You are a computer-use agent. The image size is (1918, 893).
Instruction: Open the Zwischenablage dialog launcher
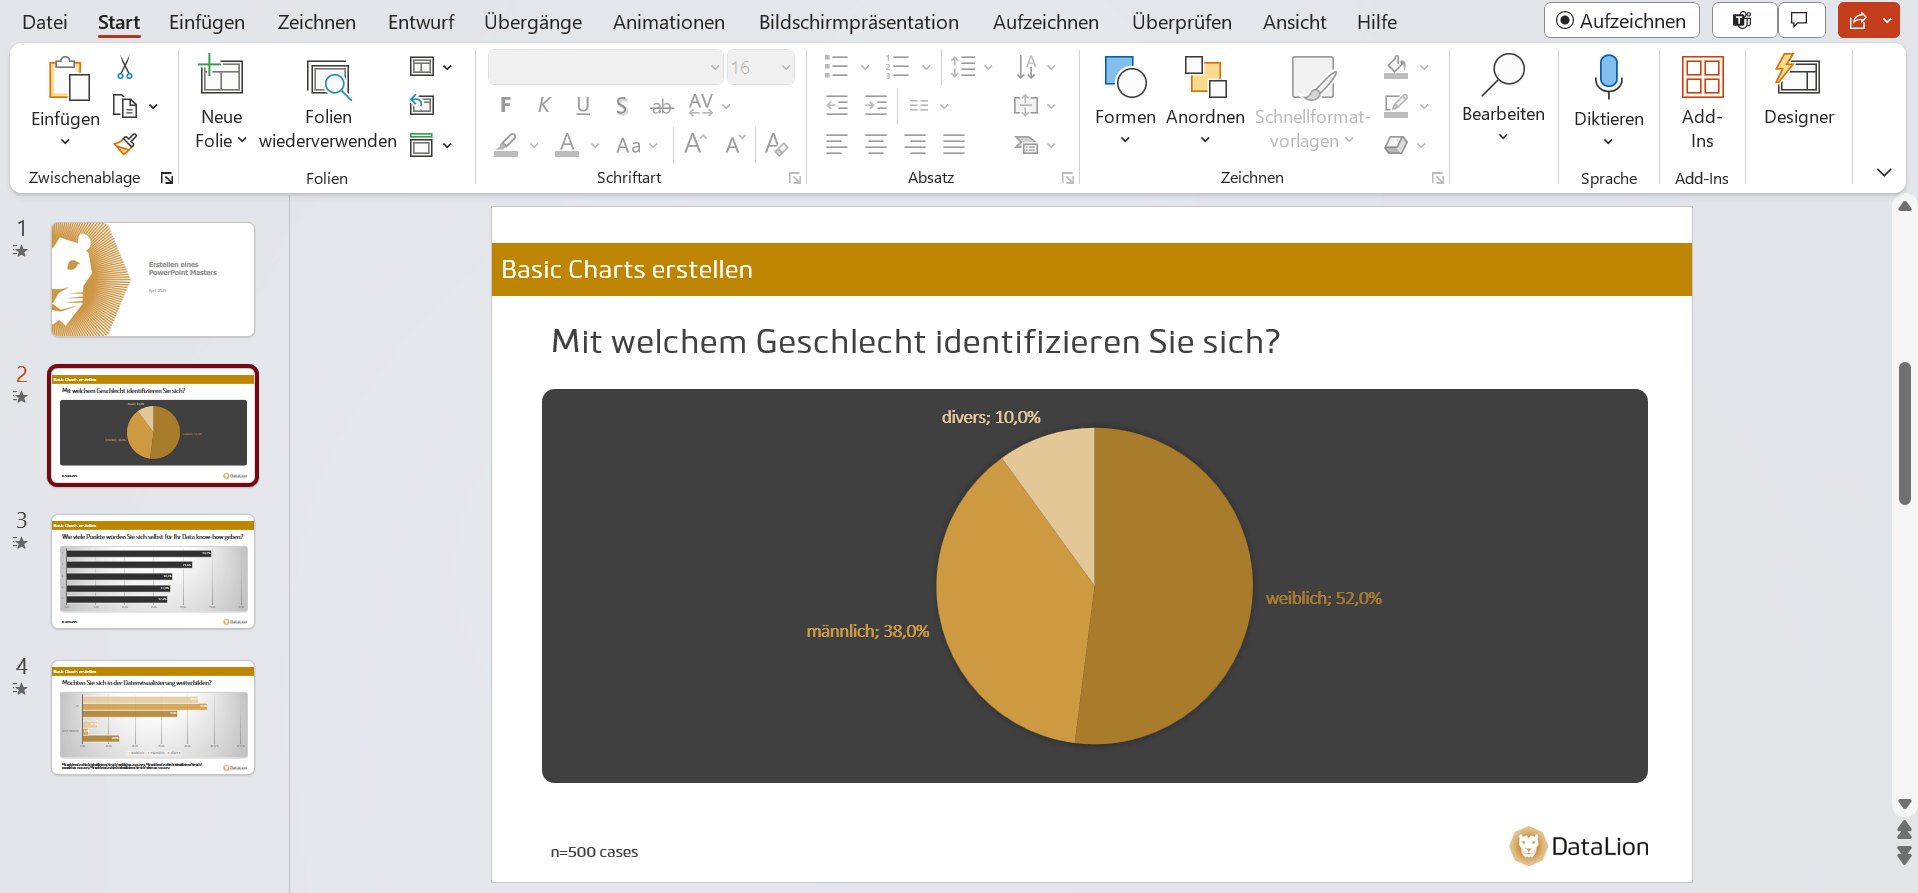coord(167,178)
